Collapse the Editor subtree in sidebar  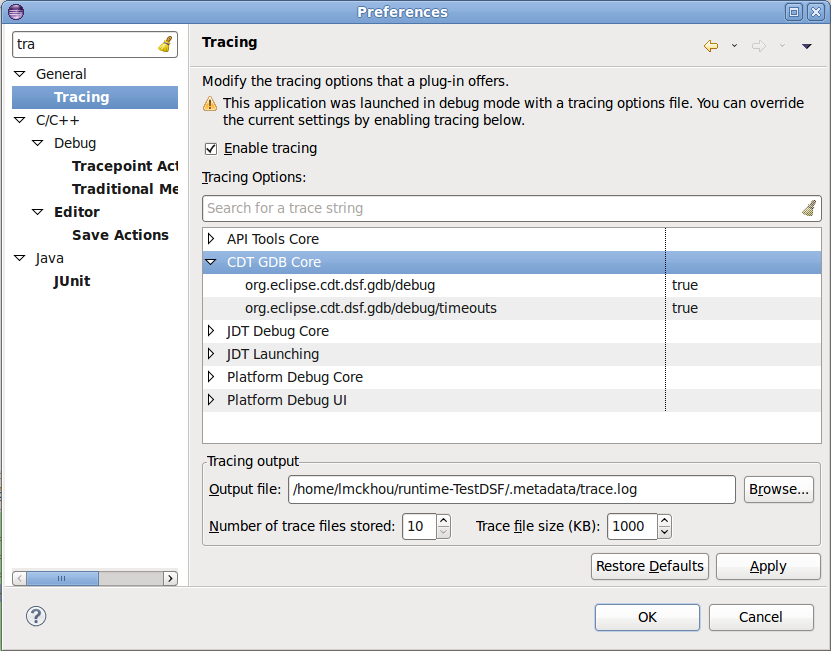point(38,212)
